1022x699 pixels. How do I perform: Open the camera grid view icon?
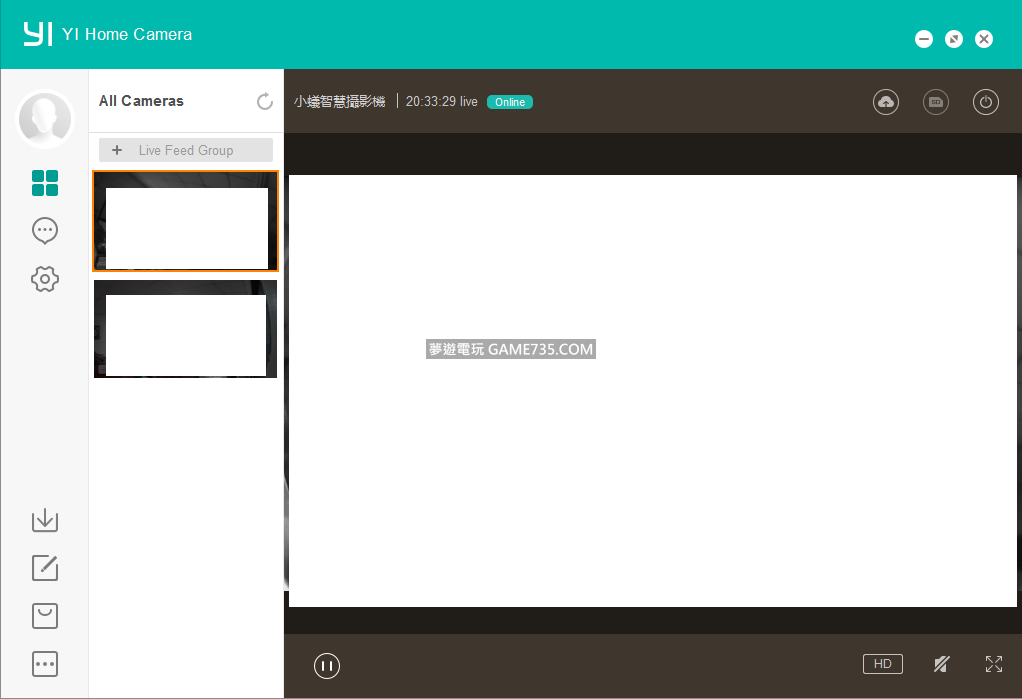45,183
